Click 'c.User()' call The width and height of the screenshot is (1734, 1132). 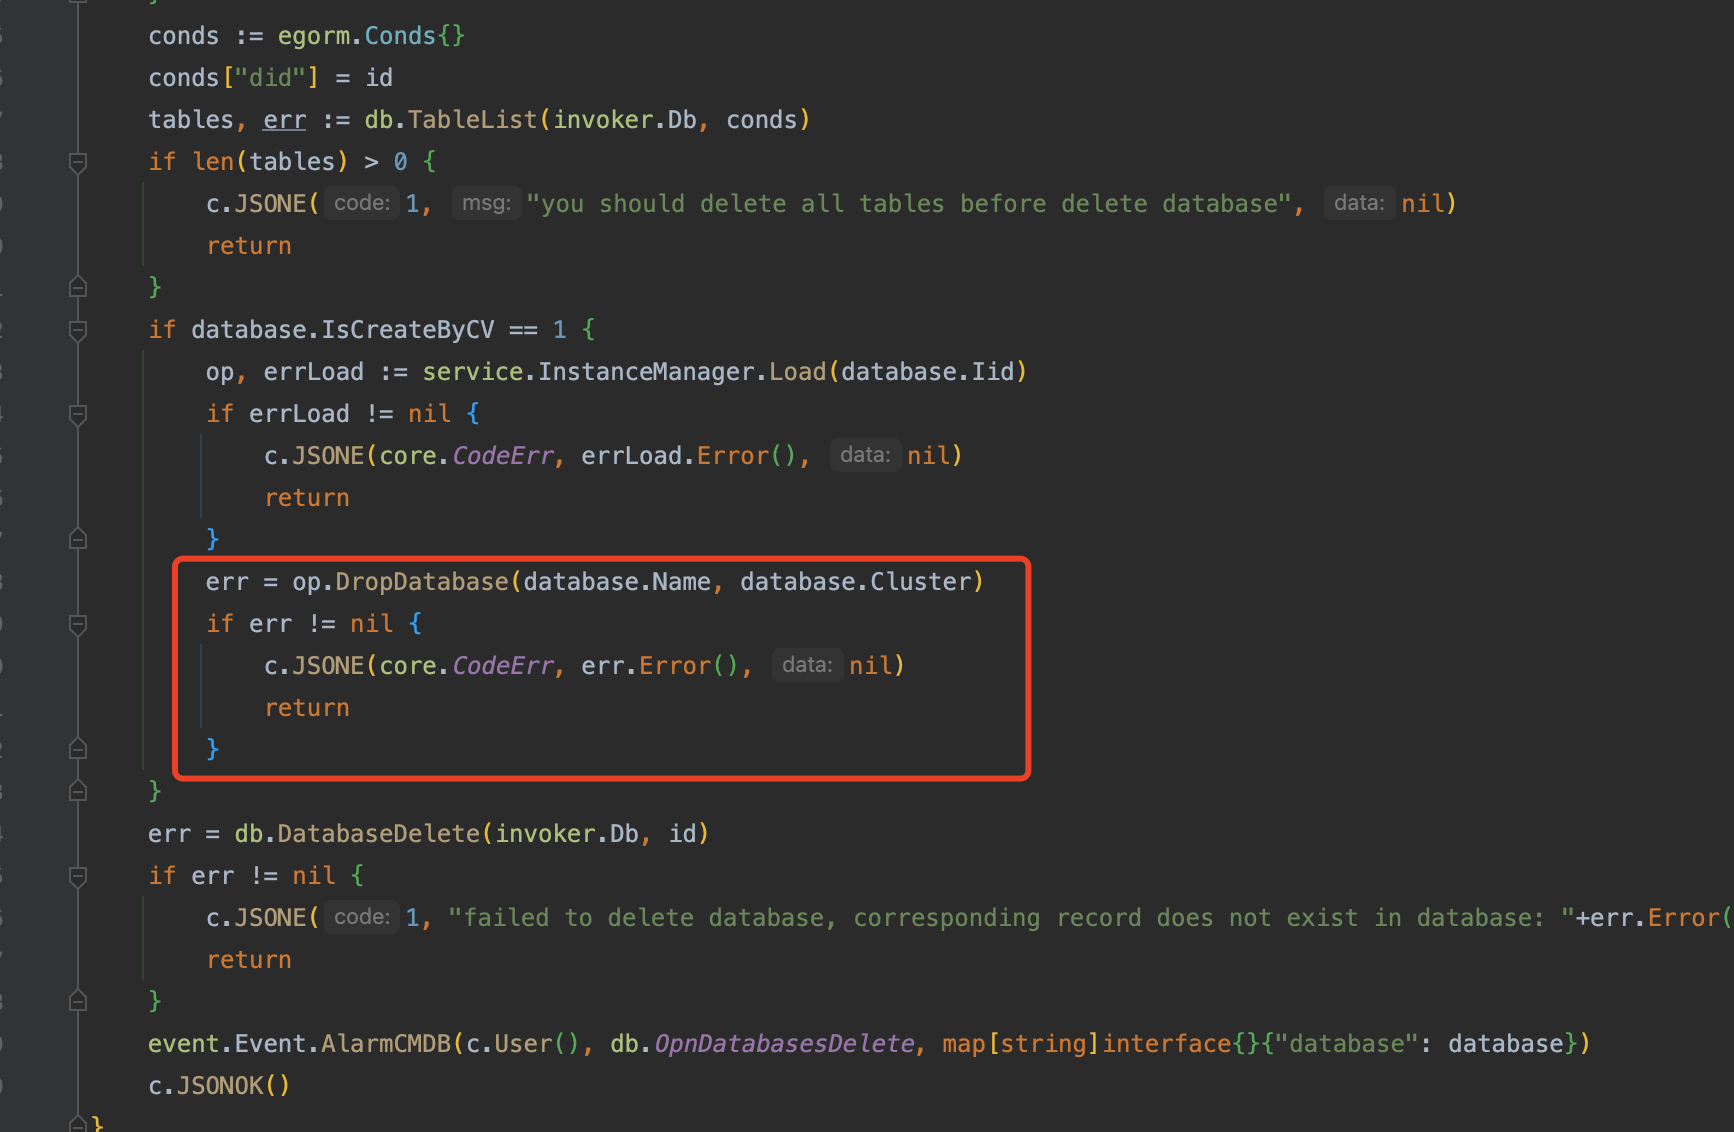pos(523,1044)
